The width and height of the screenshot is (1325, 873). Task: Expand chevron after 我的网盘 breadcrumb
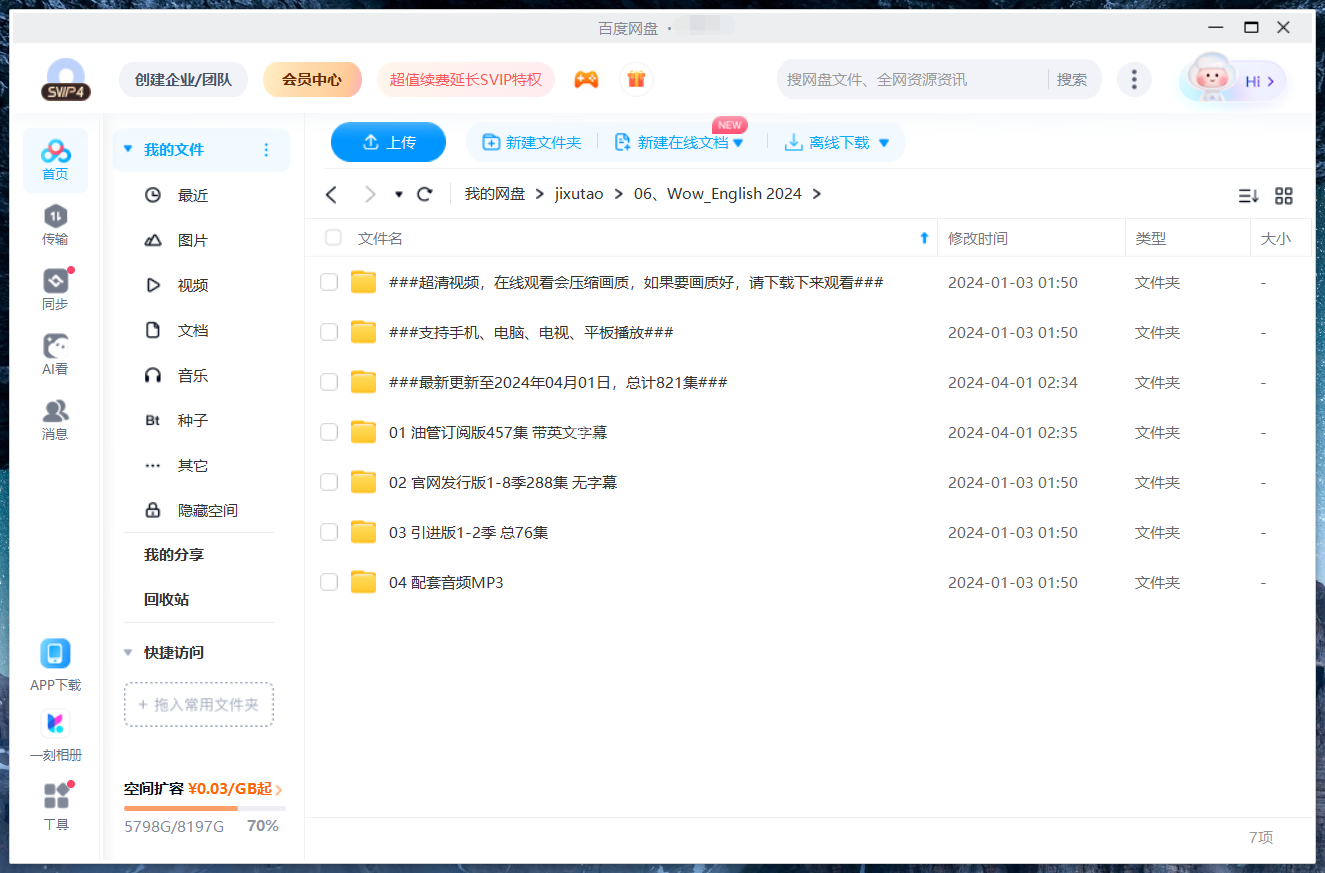pyautogui.click(x=540, y=194)
